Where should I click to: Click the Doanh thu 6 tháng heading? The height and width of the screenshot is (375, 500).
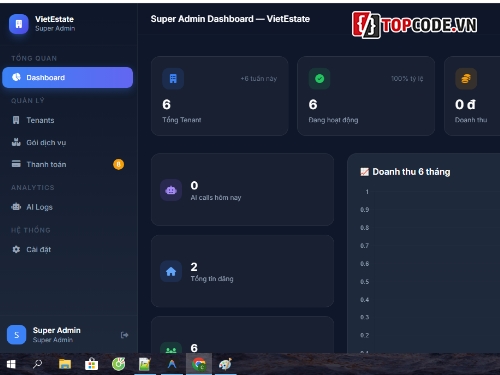click(x=411, y=172)
